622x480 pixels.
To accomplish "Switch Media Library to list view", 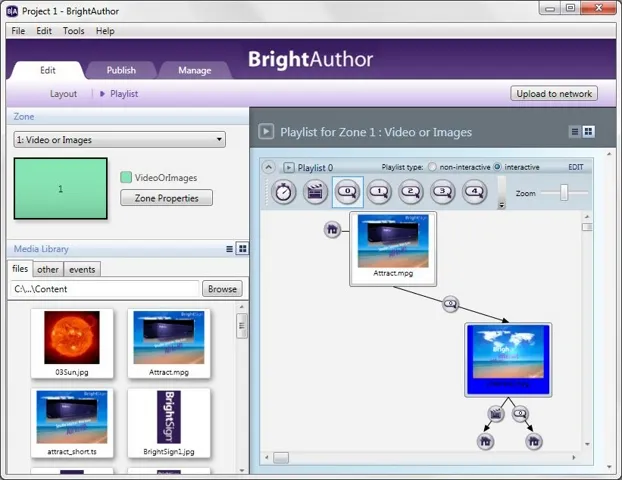I will coord(229,249).
